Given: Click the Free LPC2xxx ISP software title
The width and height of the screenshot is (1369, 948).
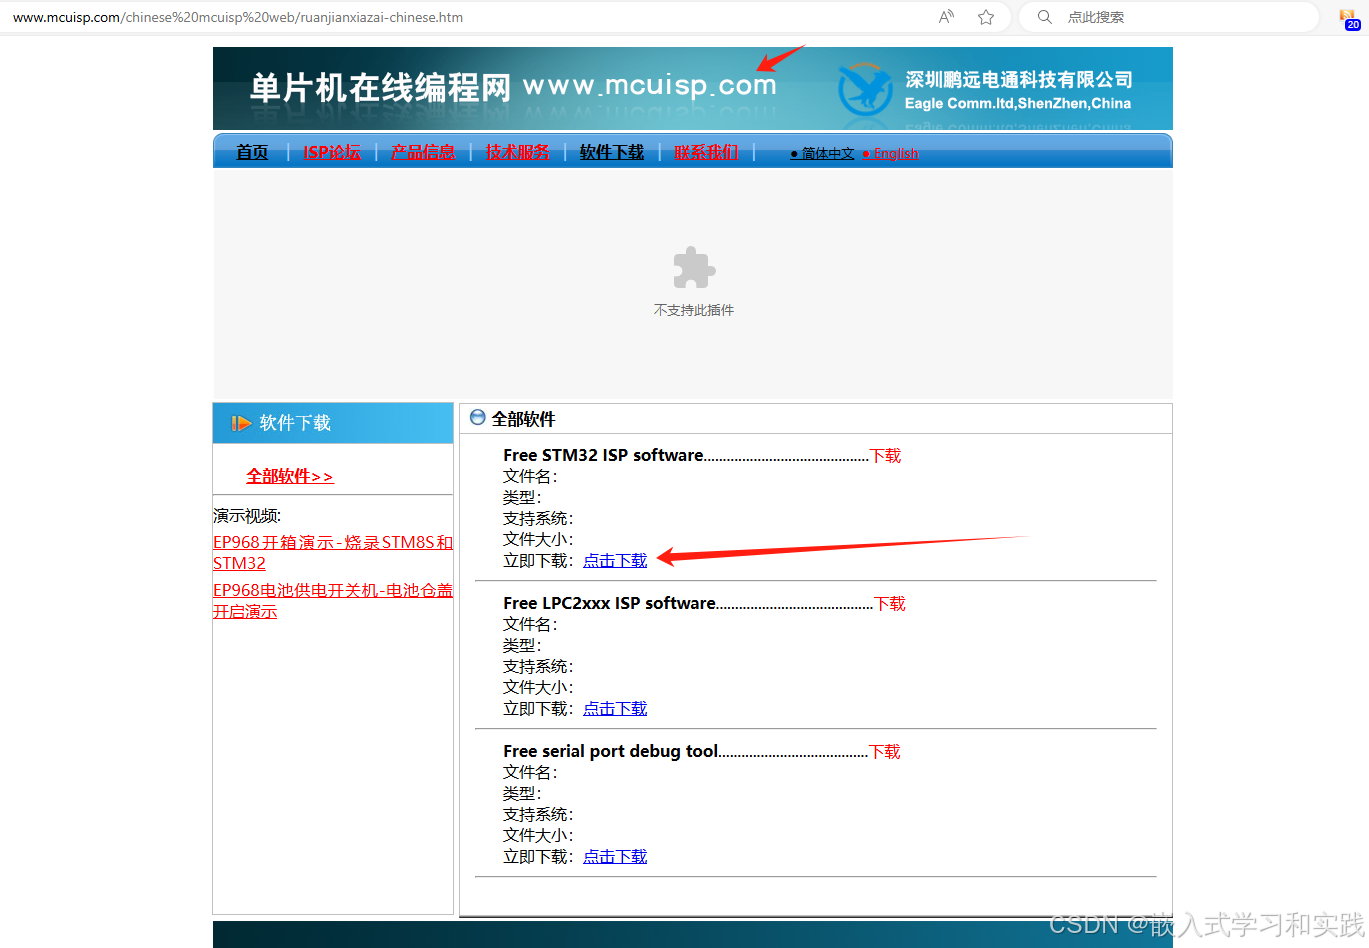Looking at the screenshot, I should click(609, 603).
